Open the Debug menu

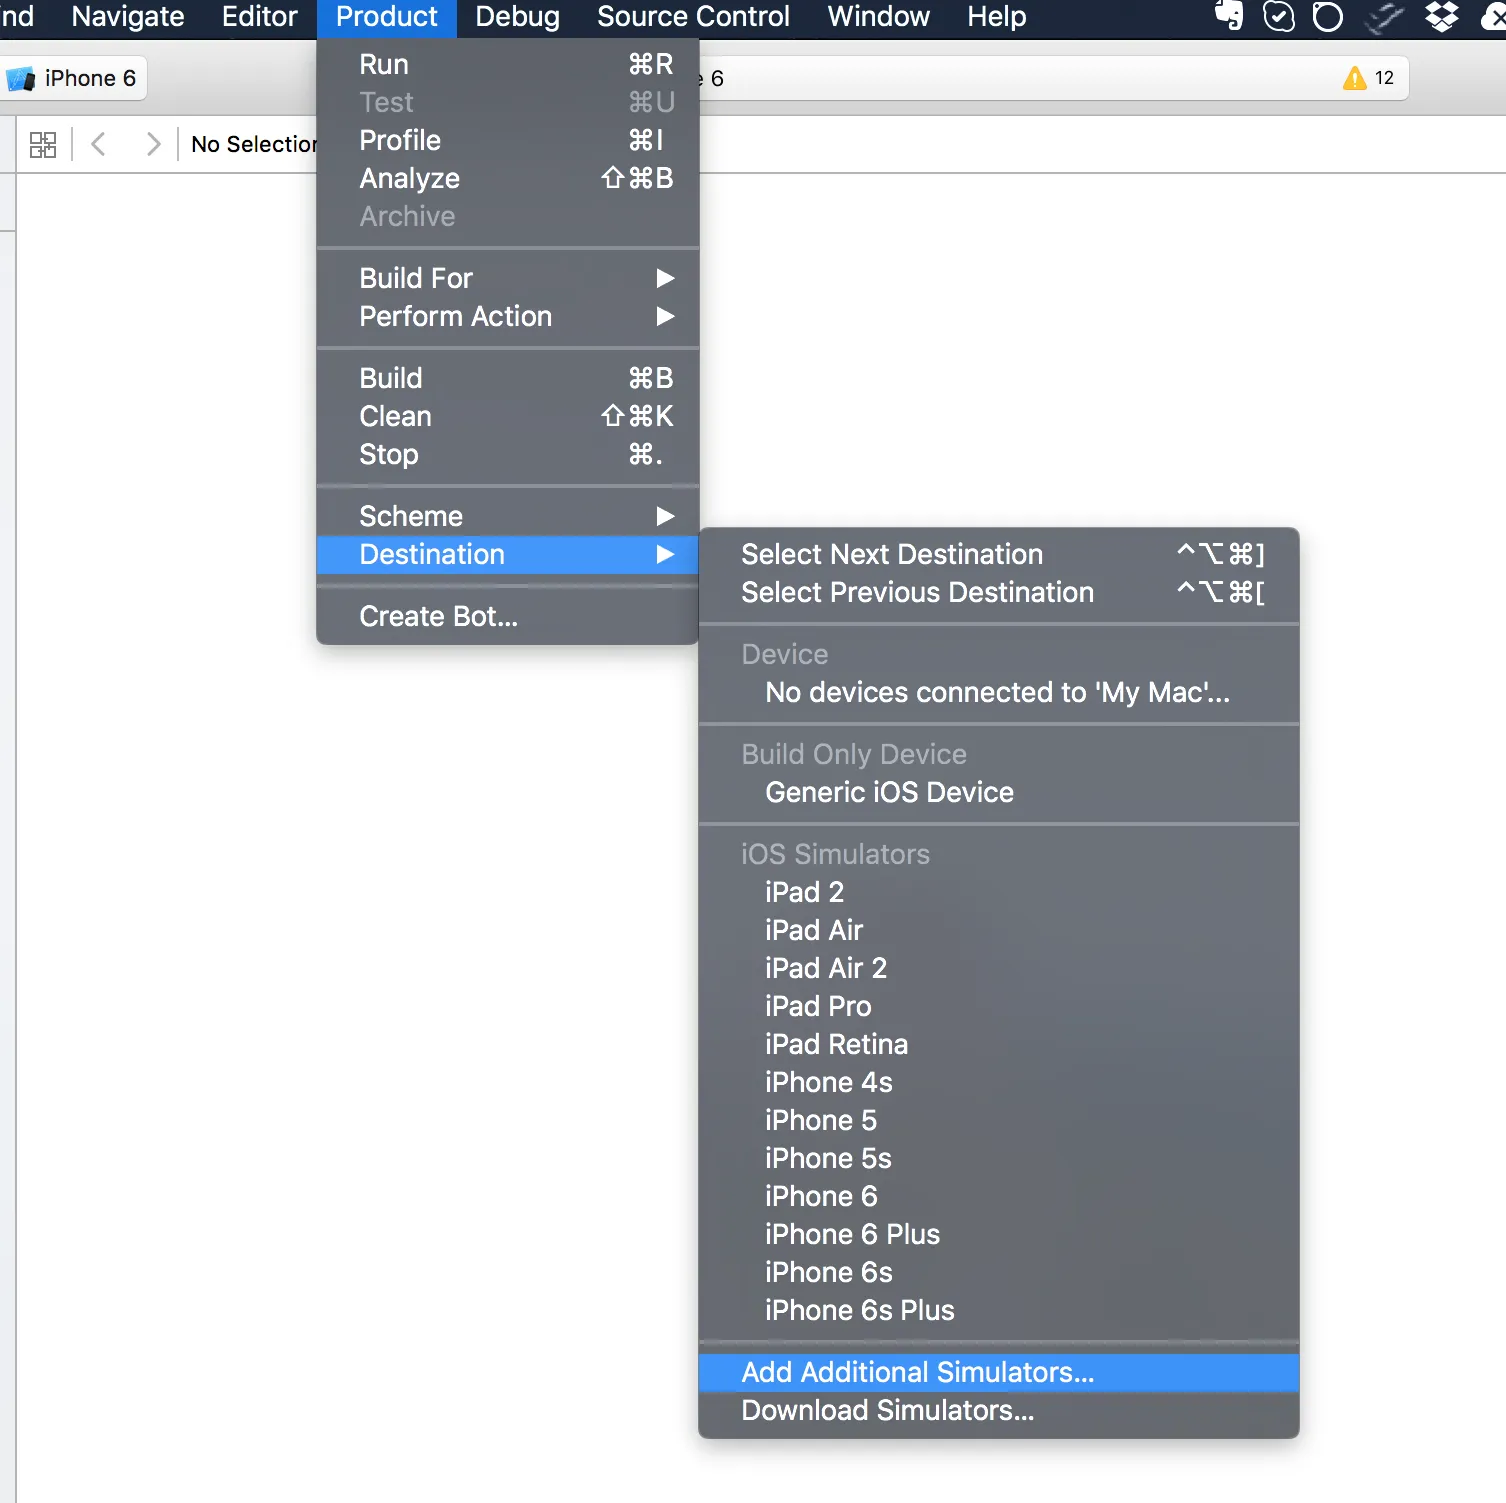(x=518, y=17)
